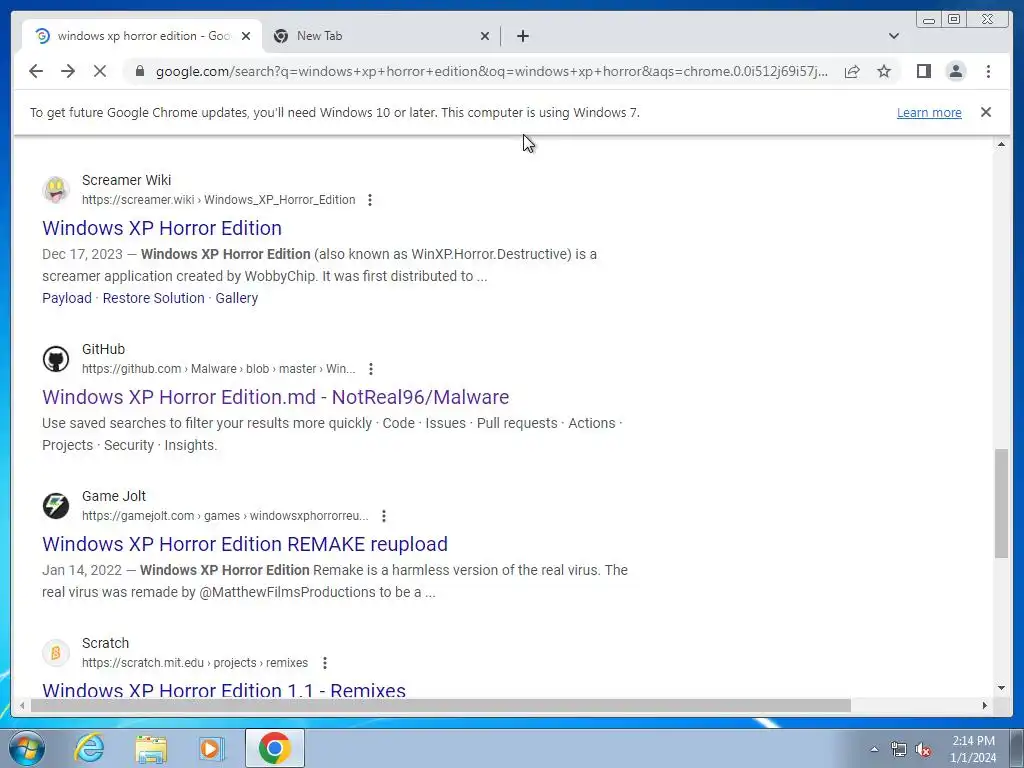Close the windows xp horror edition tab
This screenshot has width=1024, height=768.
[246, 36]
